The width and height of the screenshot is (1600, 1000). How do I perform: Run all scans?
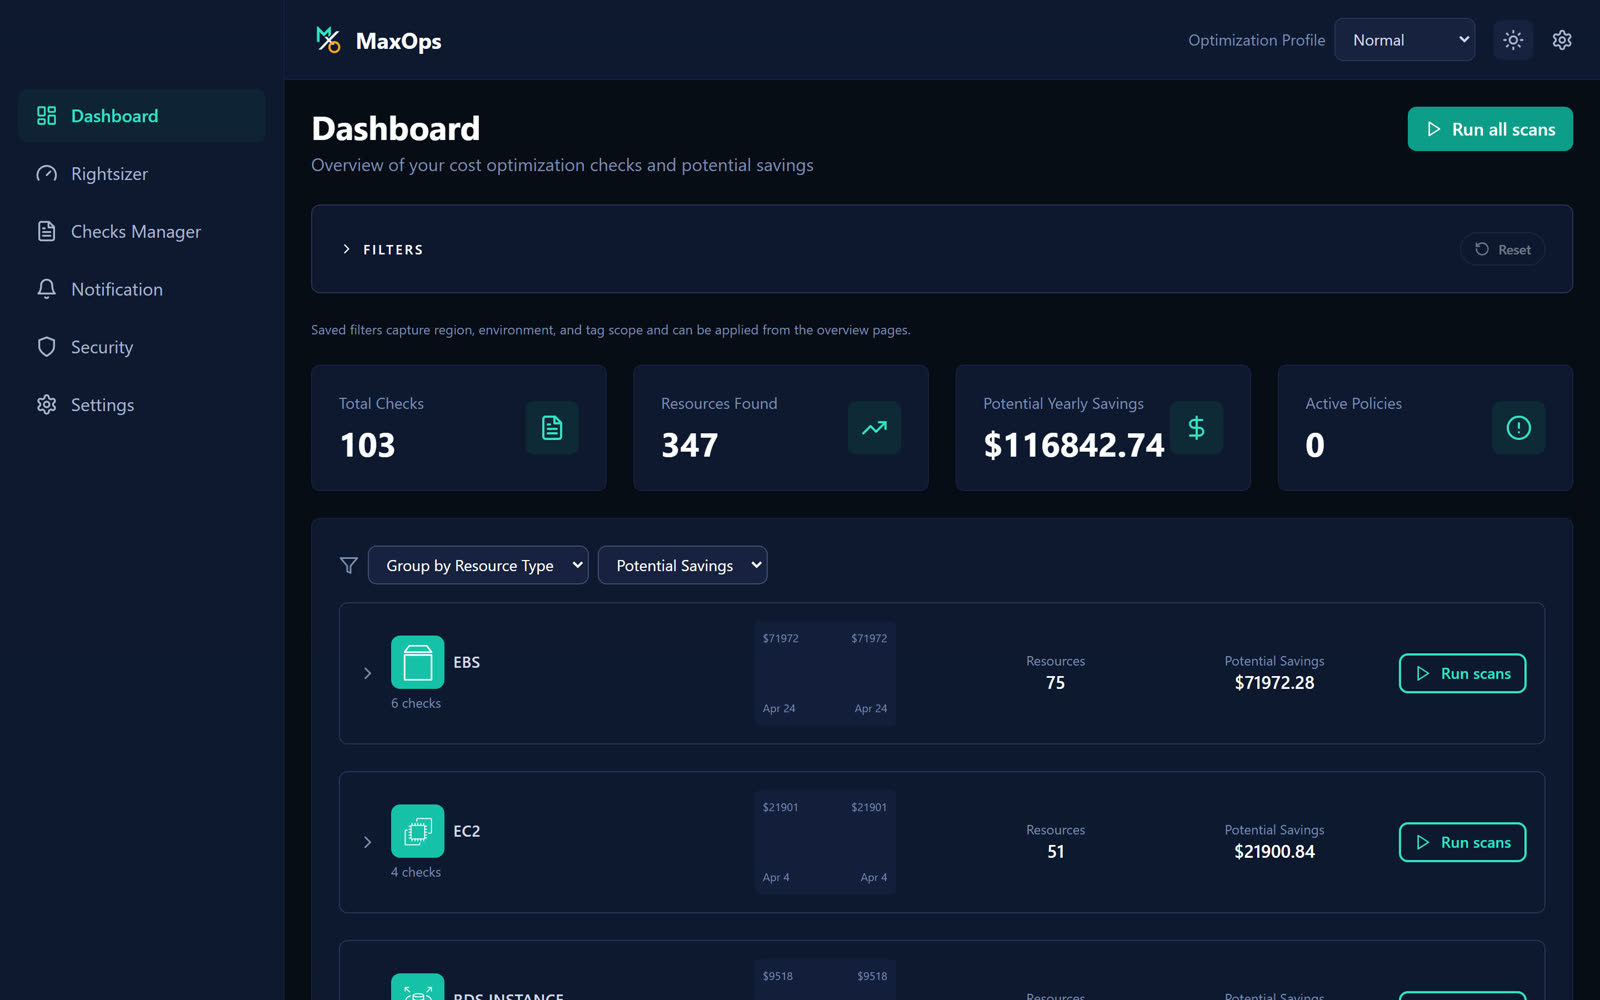tap(1490, 129)
